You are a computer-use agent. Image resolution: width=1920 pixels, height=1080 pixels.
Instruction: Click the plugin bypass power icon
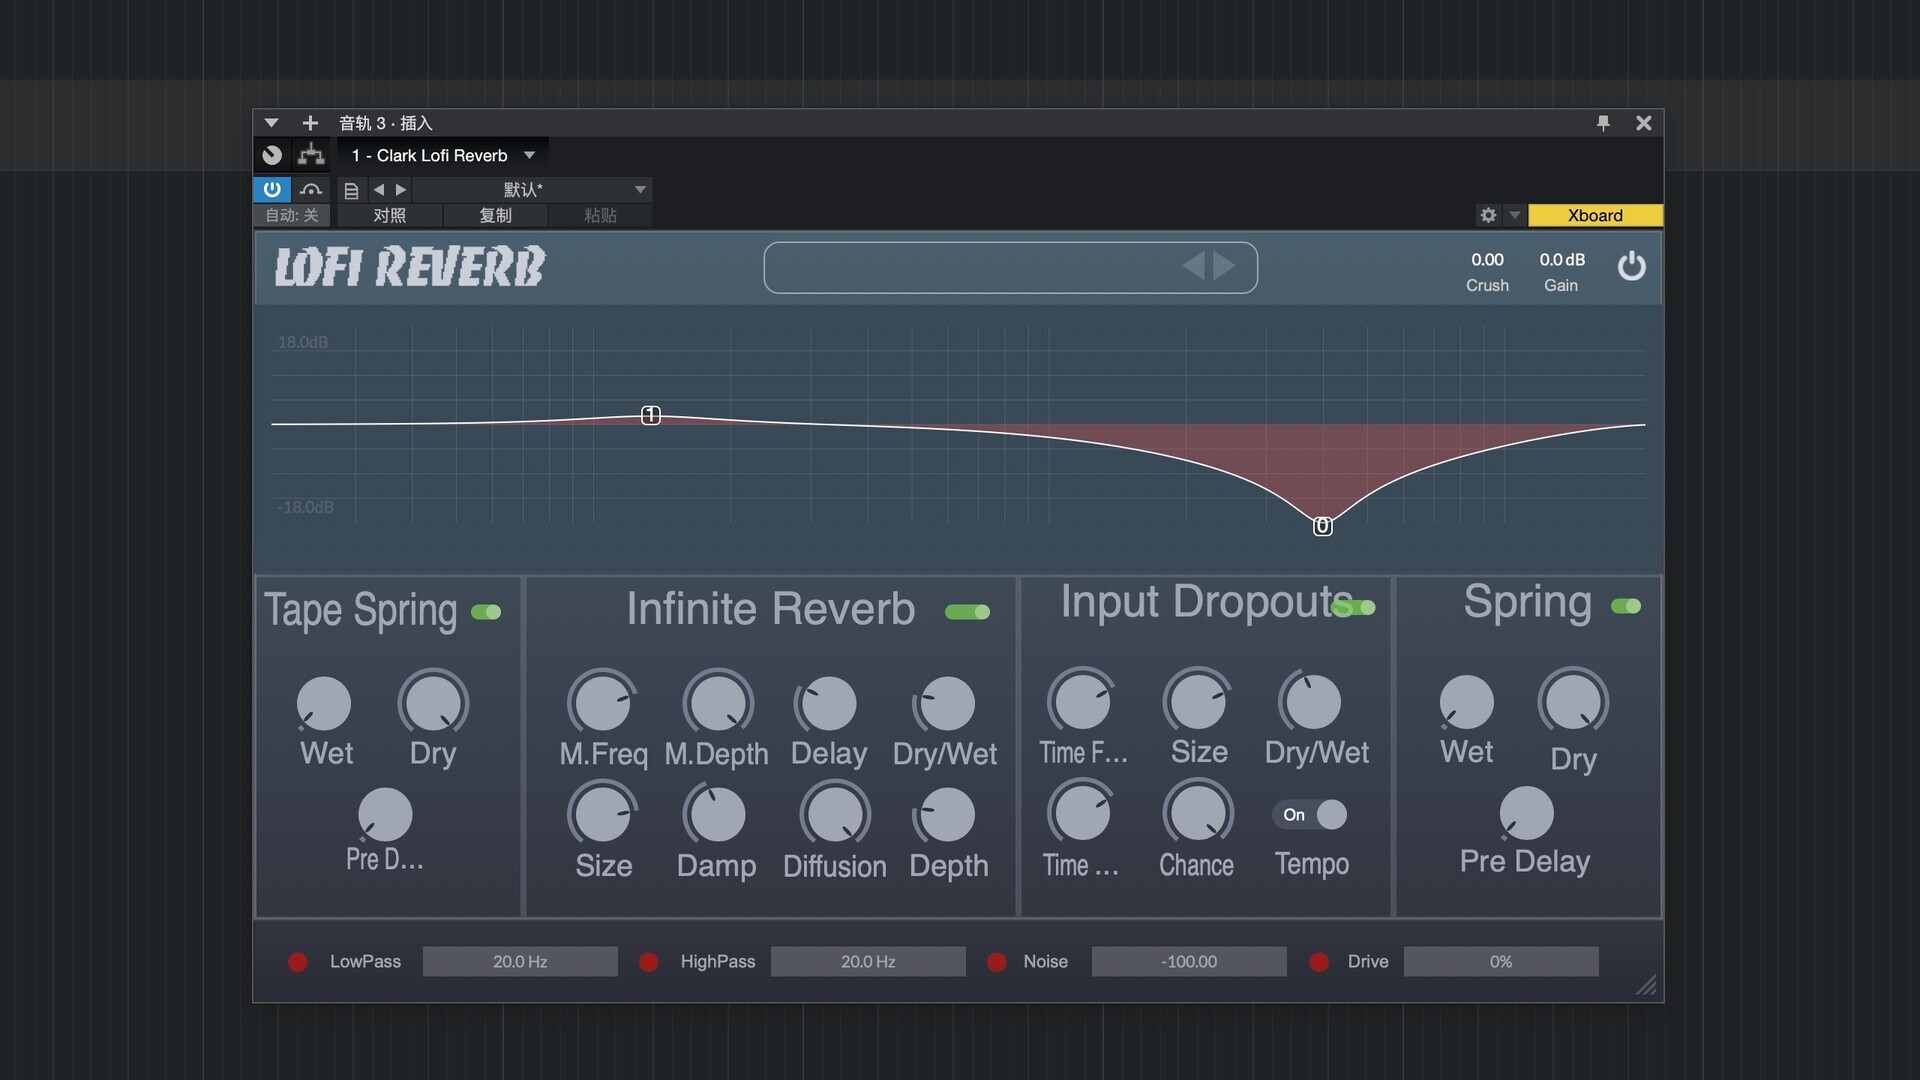click(x=1631, y=266)
